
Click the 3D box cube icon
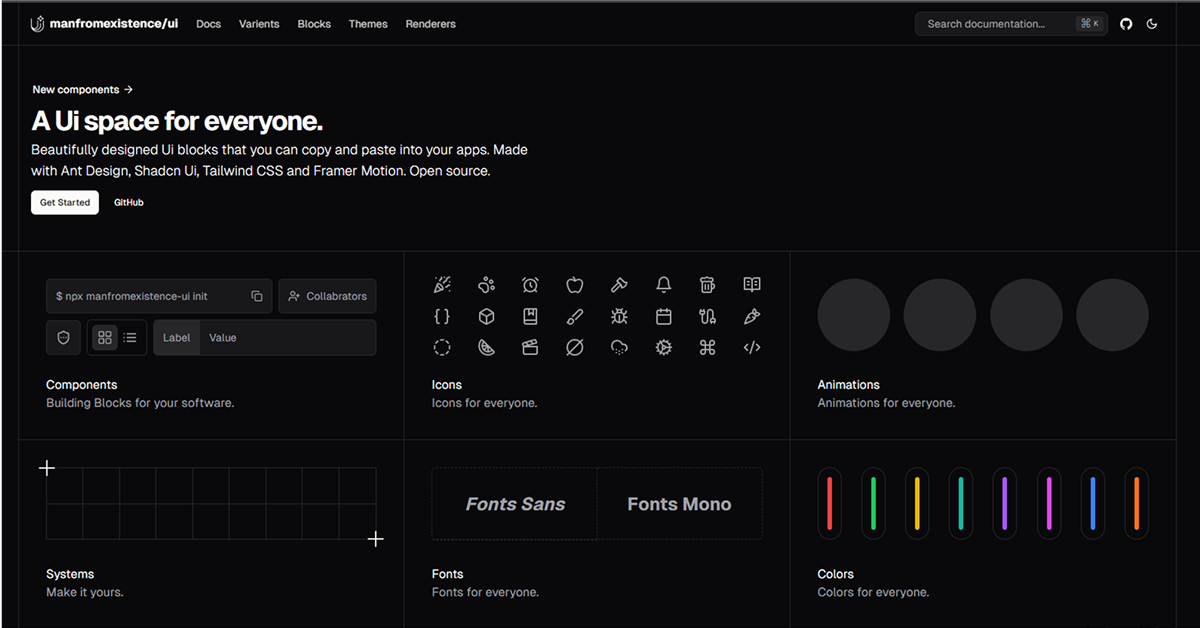point(486,316)
